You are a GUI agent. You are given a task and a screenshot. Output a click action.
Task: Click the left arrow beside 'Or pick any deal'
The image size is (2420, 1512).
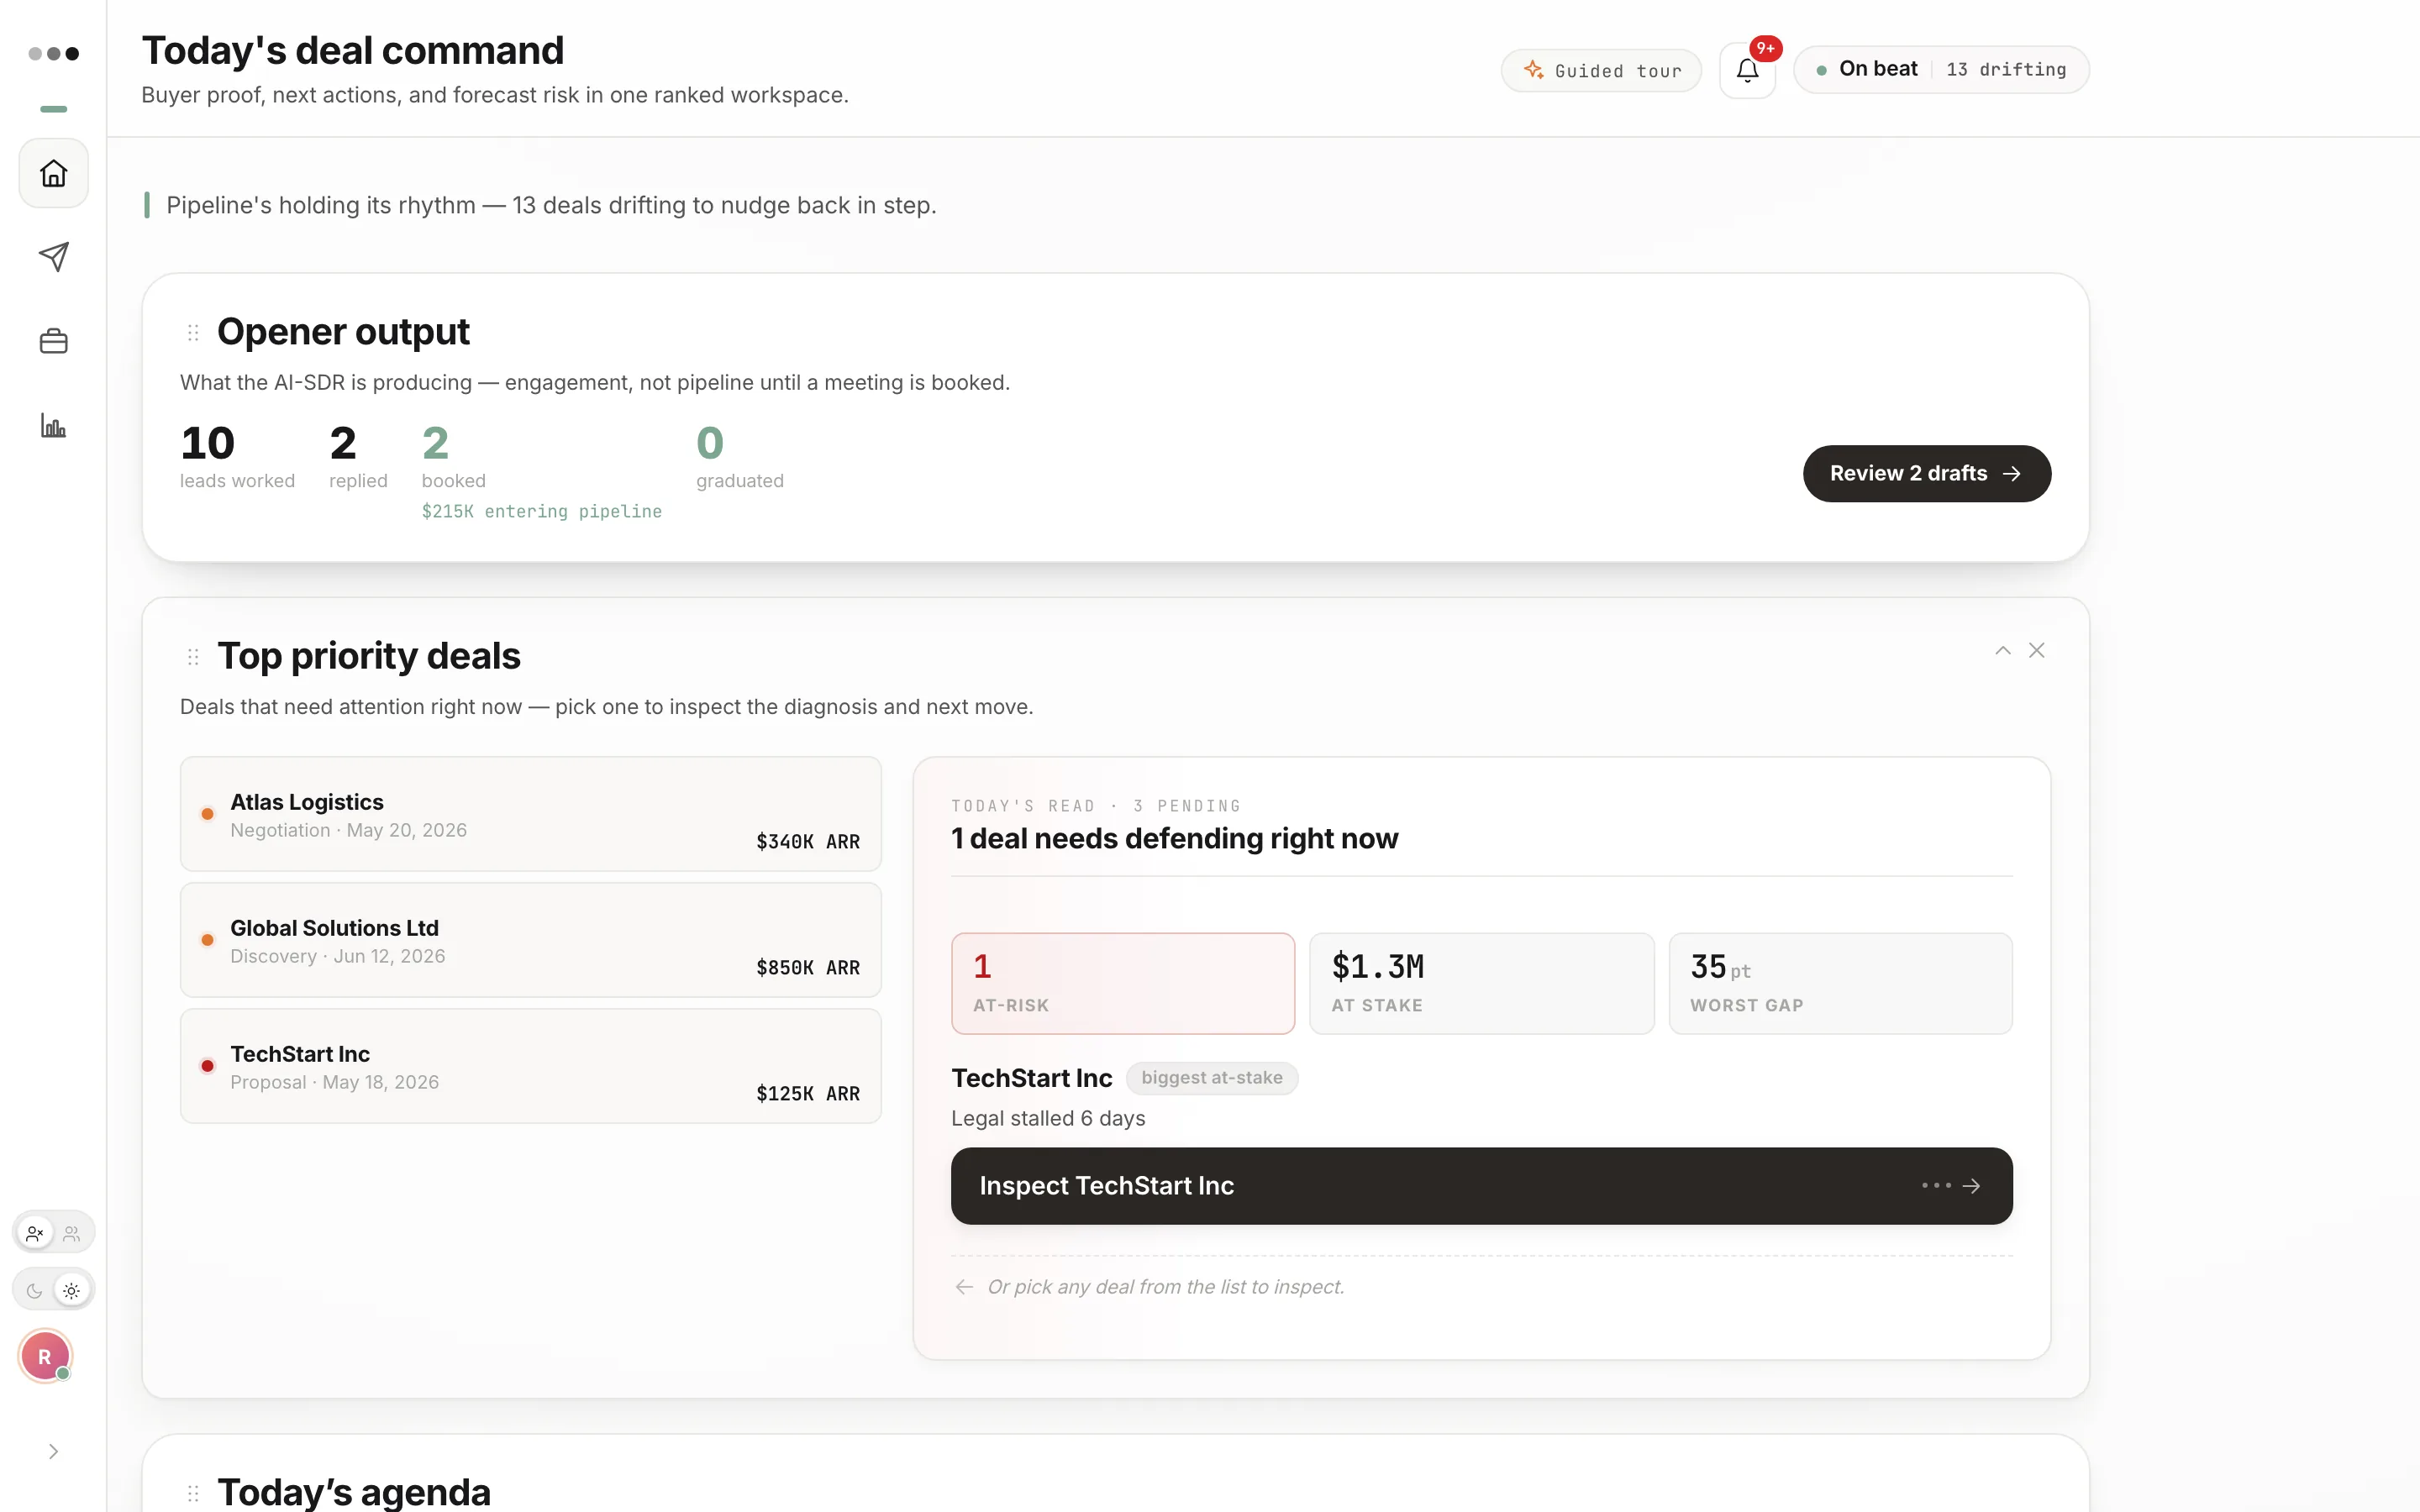click(x=964, y=1287)
